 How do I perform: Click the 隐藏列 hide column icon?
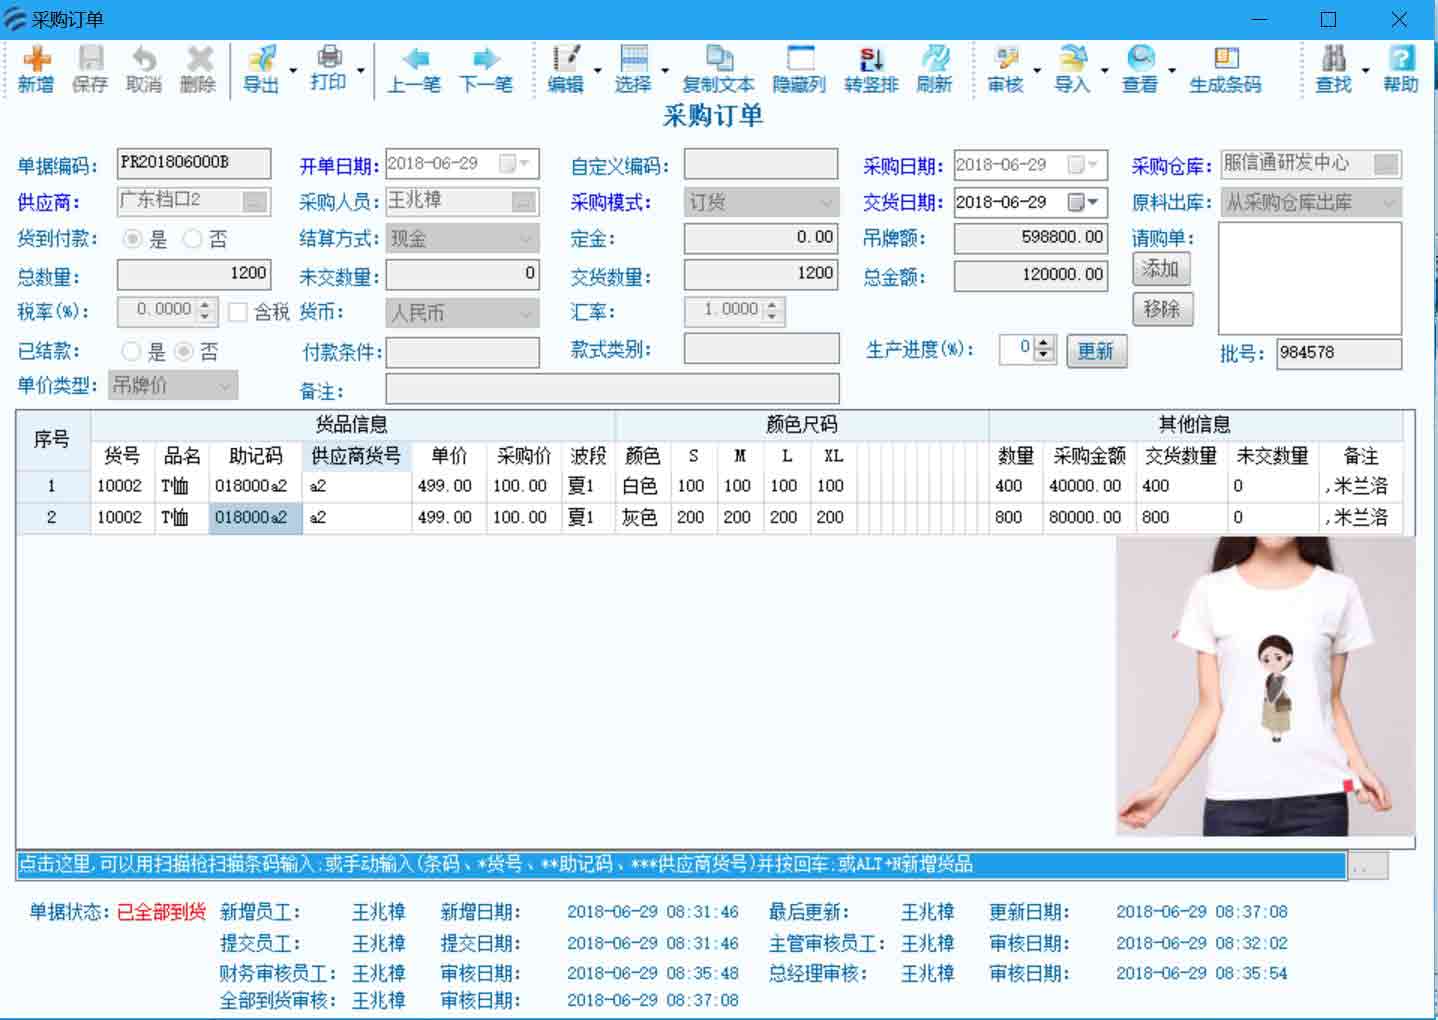click(x=799, y=70)
